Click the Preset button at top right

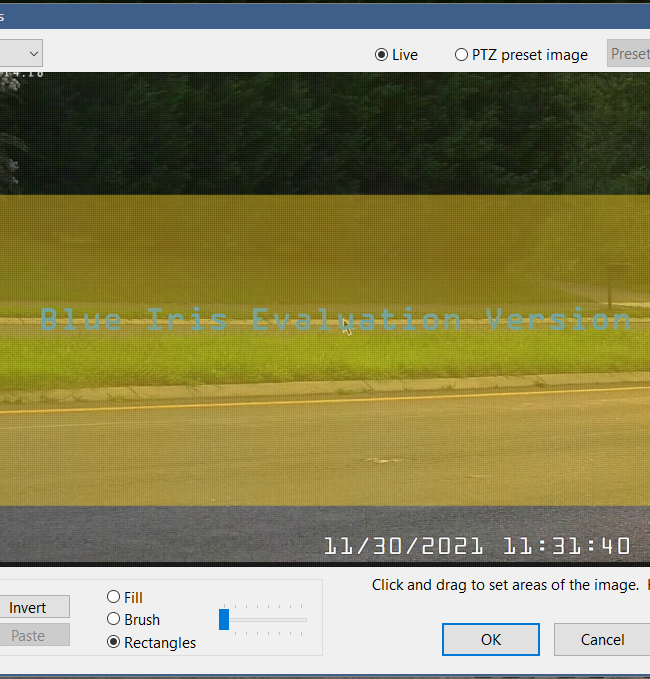coord(629,53)
